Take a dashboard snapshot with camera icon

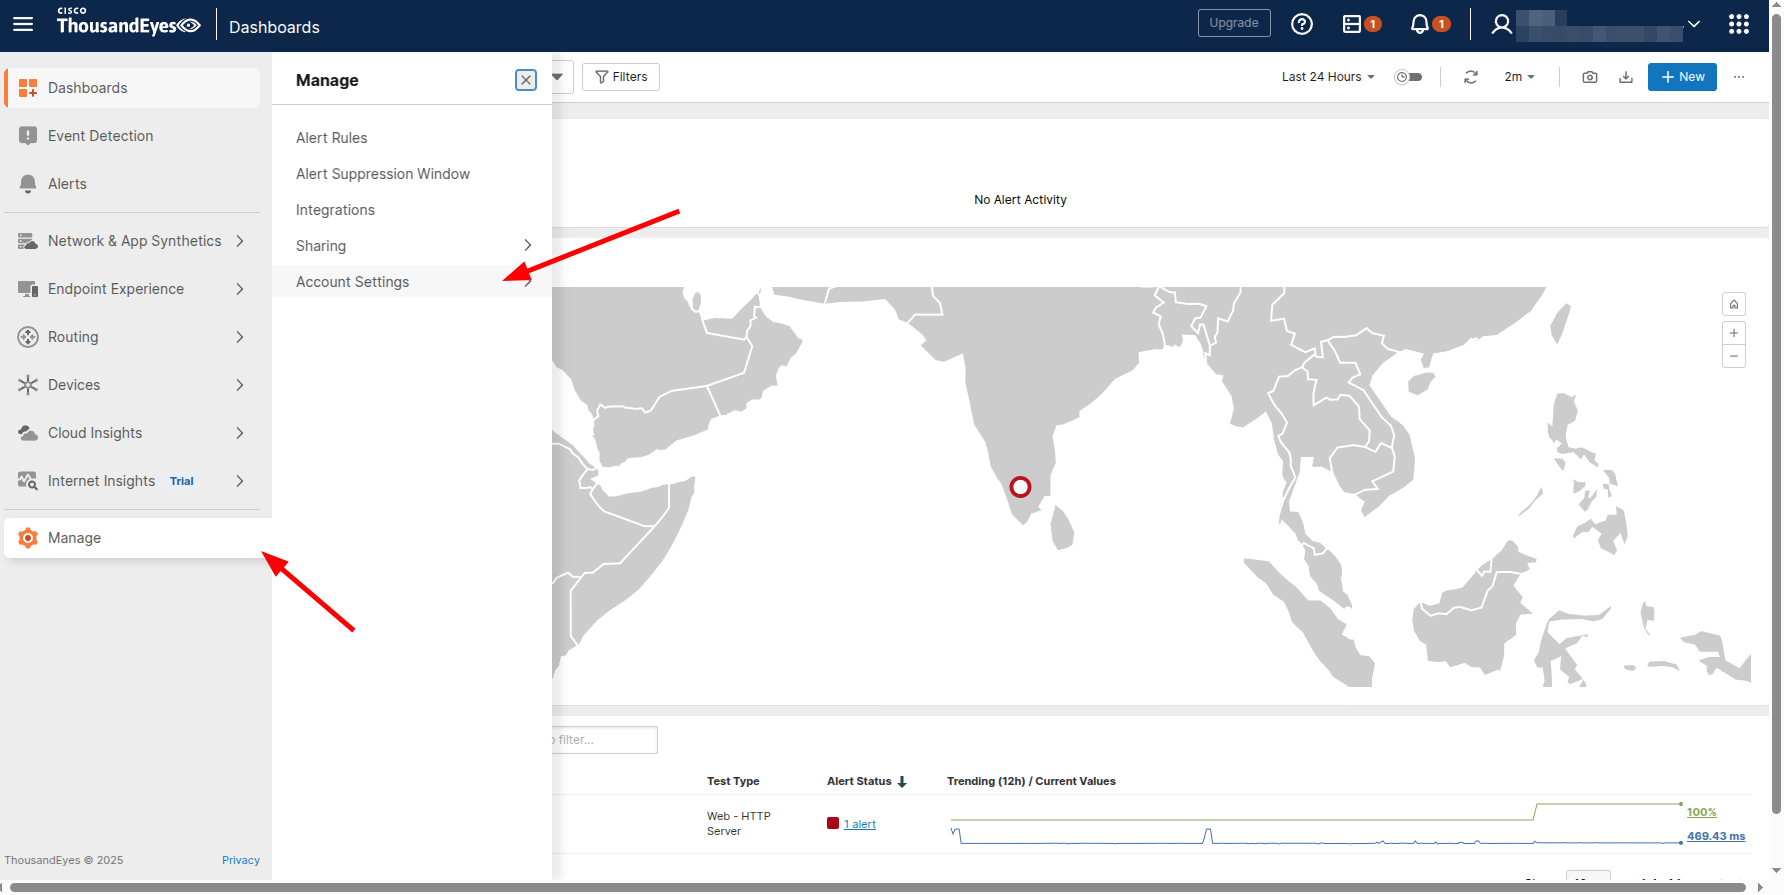click(x=1589, y=77)
